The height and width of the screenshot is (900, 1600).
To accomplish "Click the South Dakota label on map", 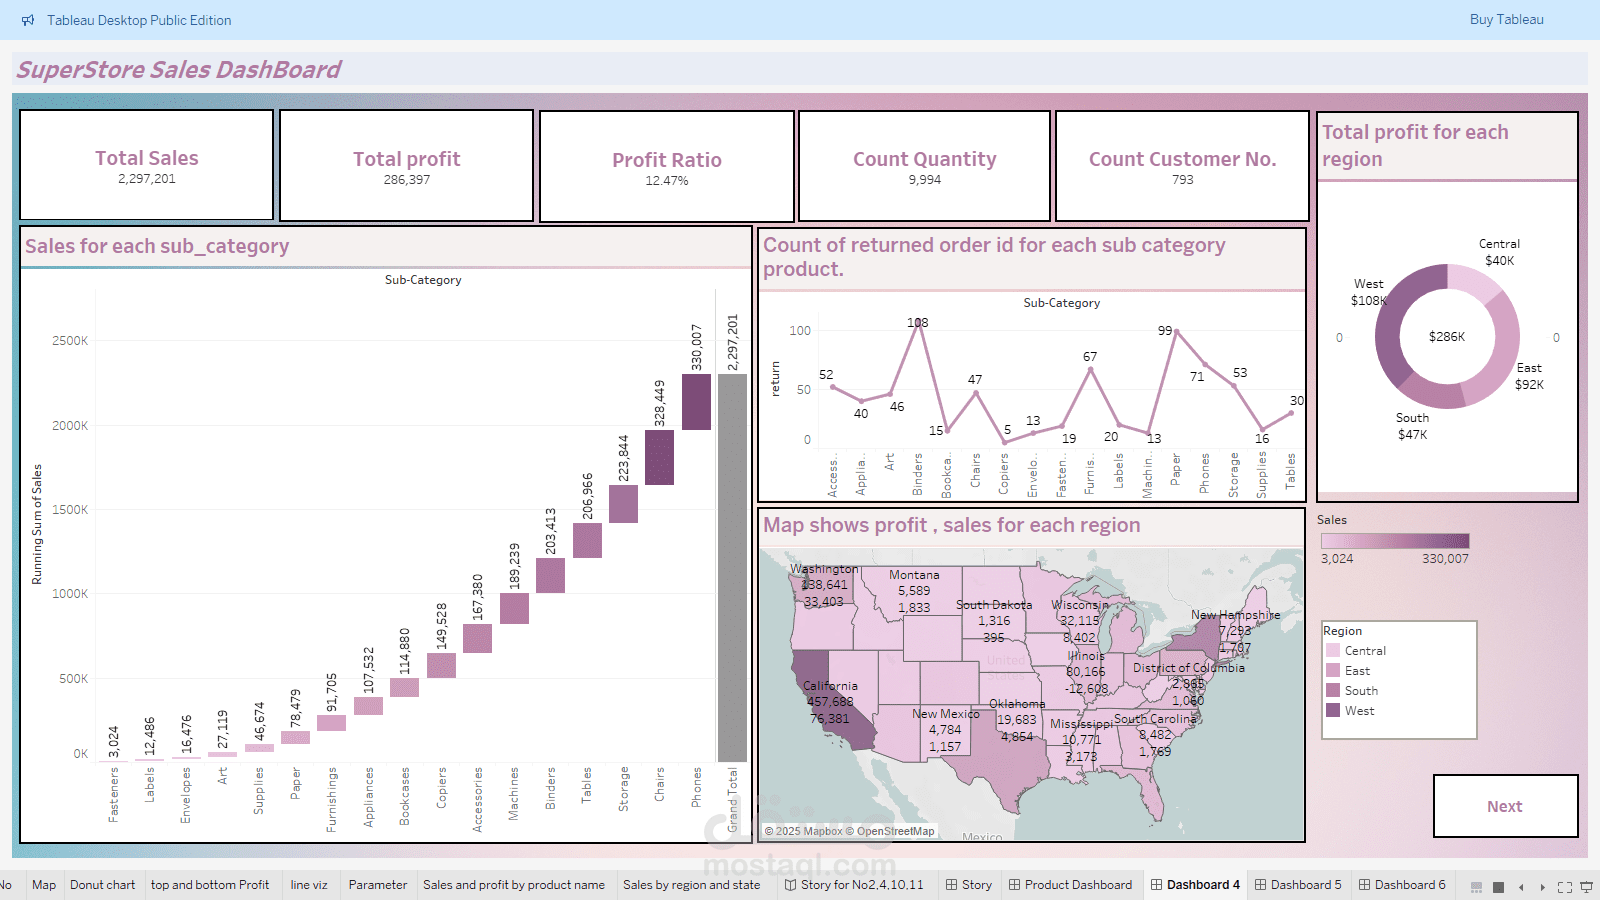I will point(994,605).
